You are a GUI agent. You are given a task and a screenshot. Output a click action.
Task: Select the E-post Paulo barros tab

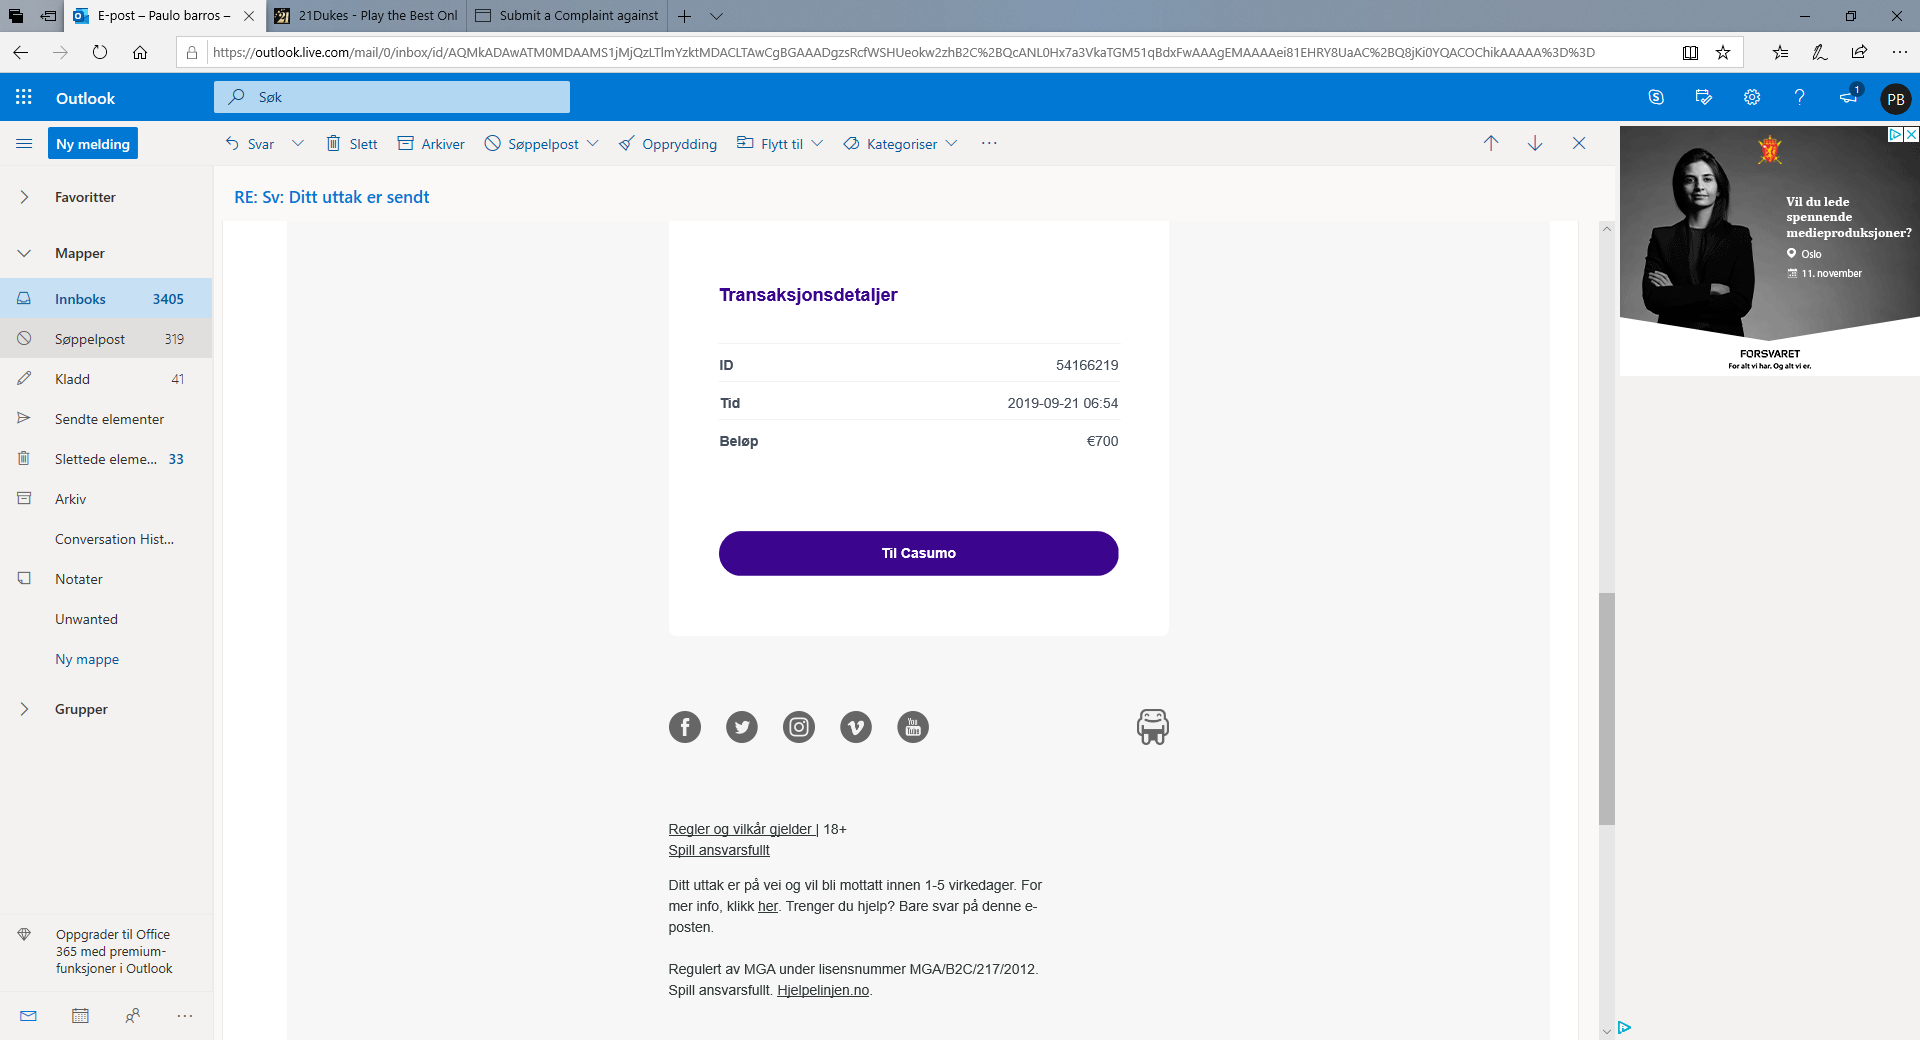click(x=164, y=16)
